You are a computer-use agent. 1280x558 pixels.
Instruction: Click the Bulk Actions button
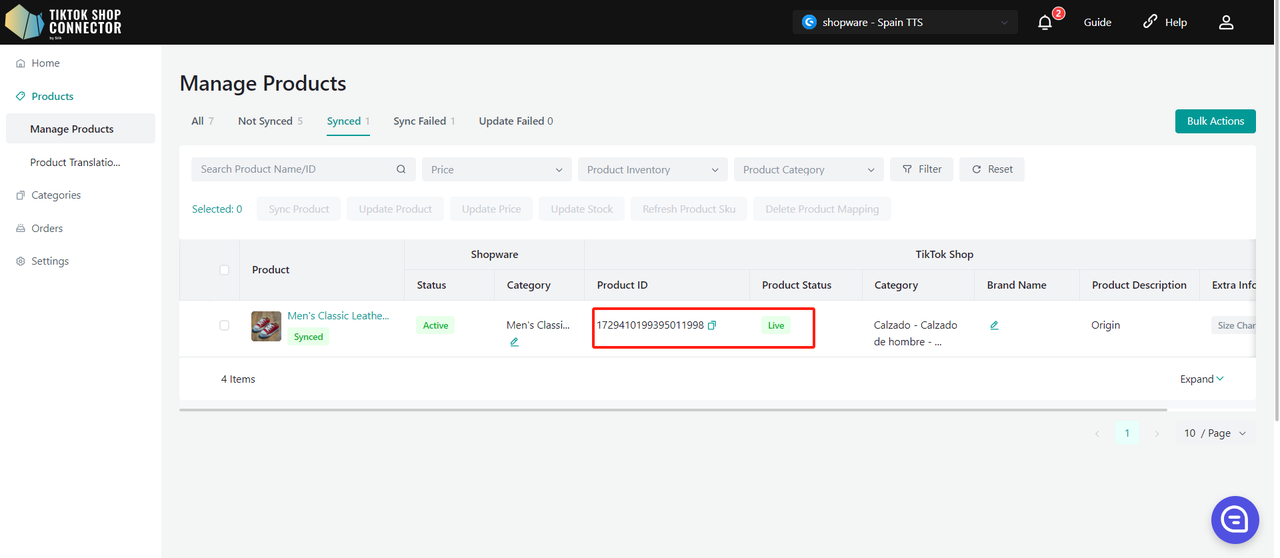pos(1215,121)
